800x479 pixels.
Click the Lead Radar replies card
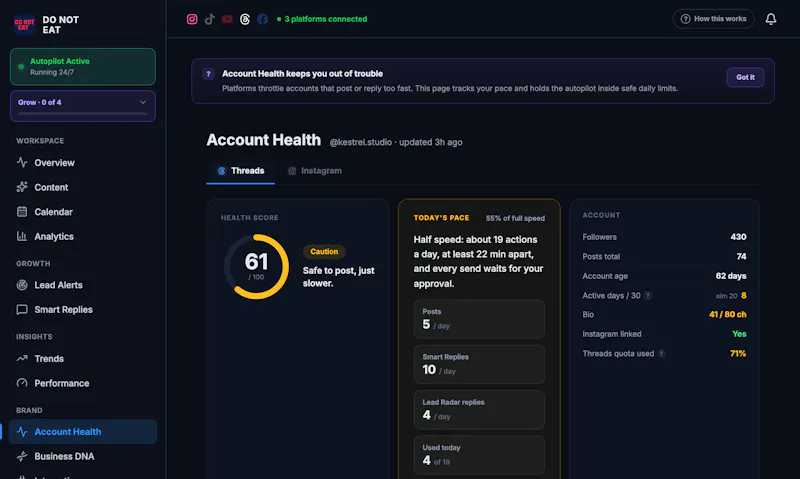479,410
